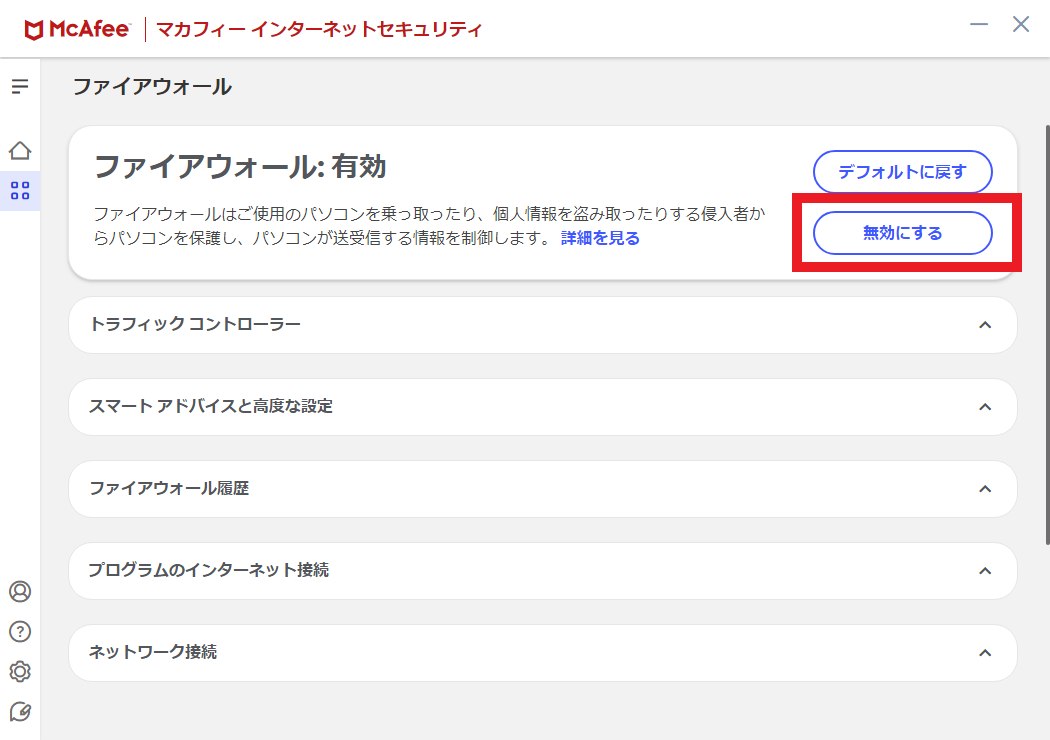The height and width of the screenshot is (740, 1050).
Task: Expand the ファイアウォール履歴 chevron
Action: (985, 489)
